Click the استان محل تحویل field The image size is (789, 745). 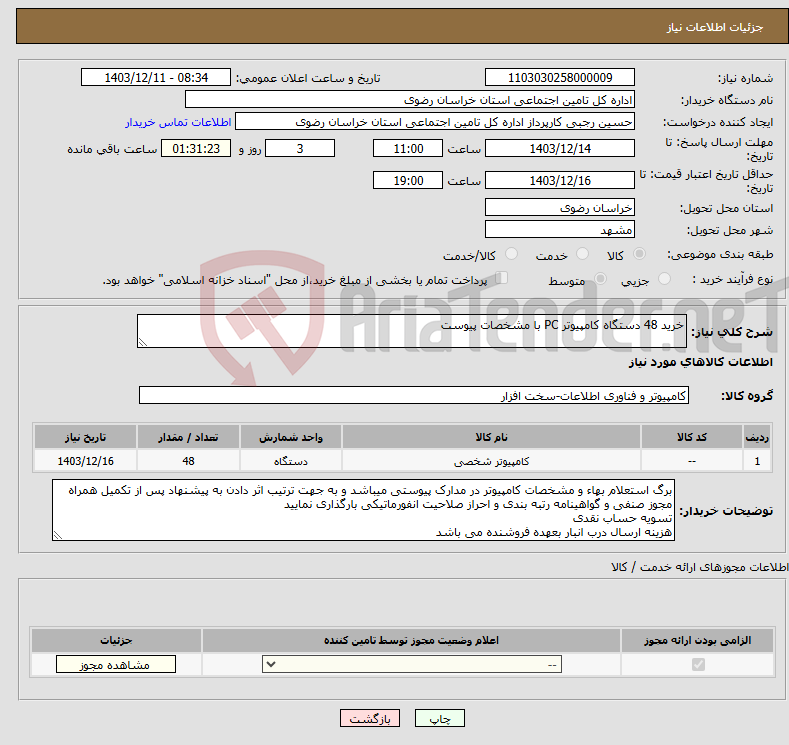click(559, 208)
